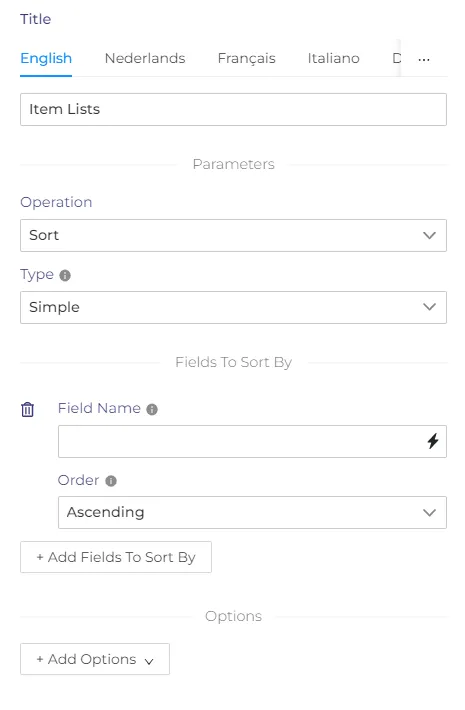Open the Add Options menu button
The width and height of the screenshot is (465, 710).
pyautogui.click(x=95, y=659)
